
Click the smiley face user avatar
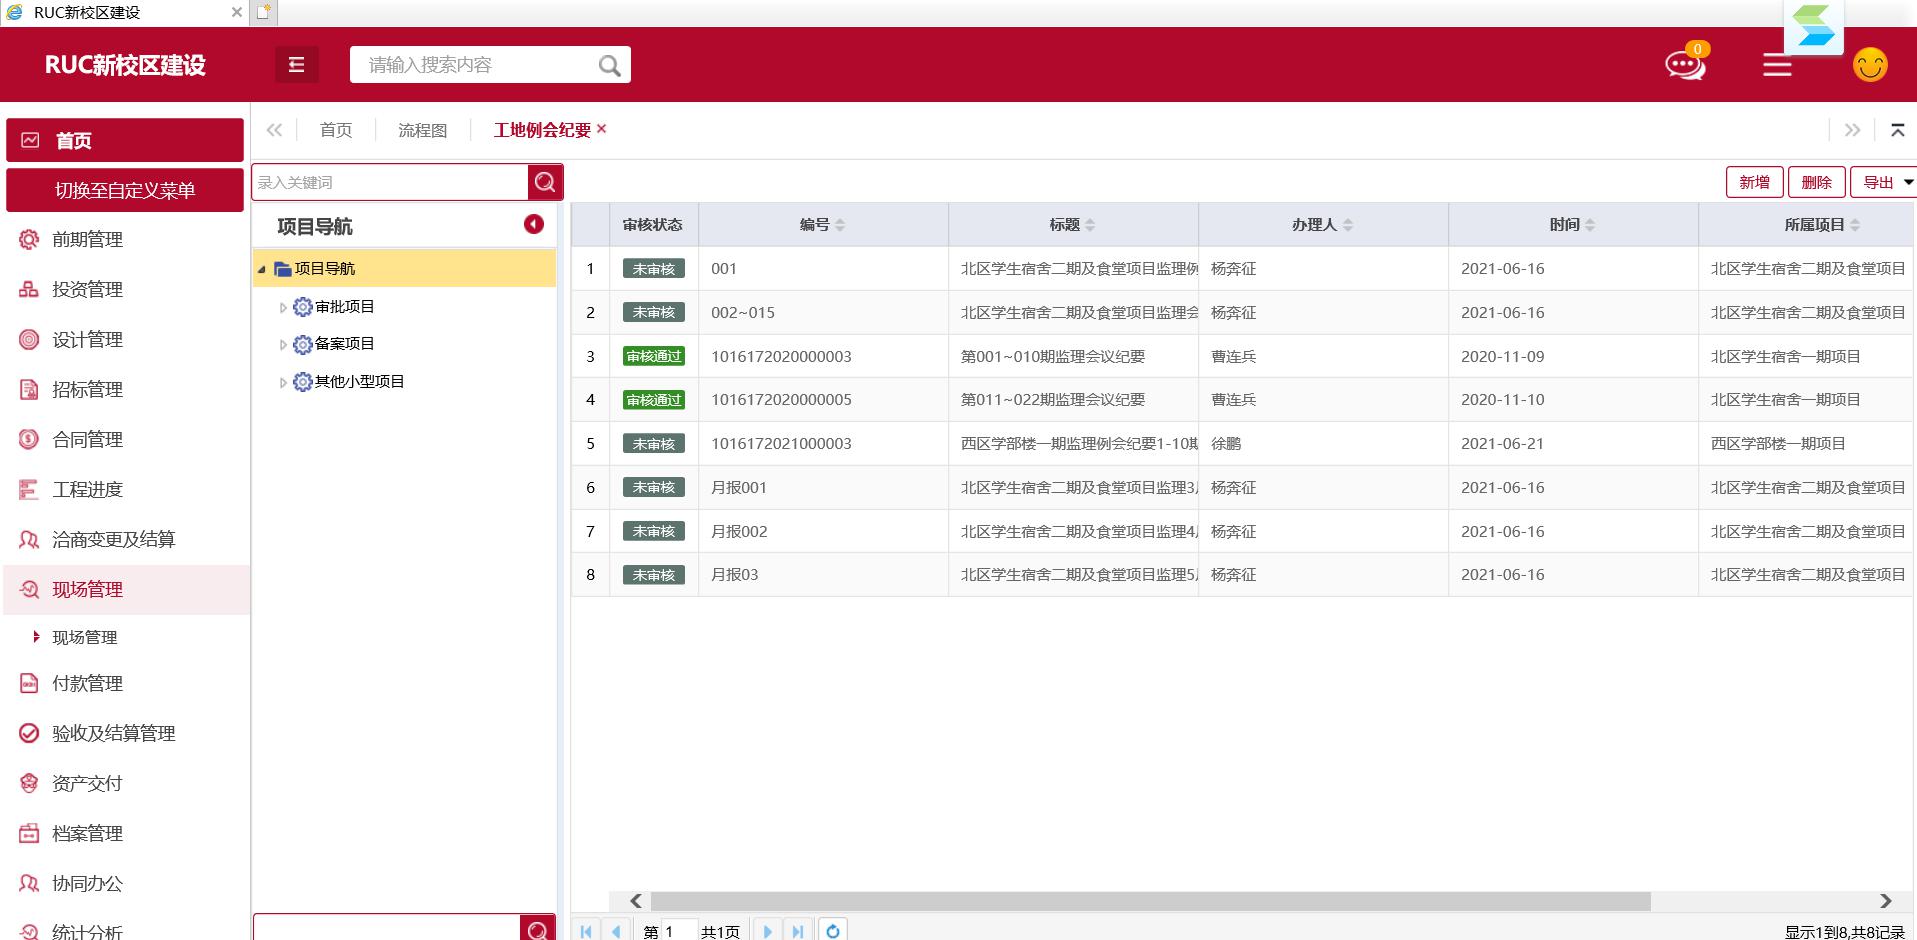(x=1869, y=65)
